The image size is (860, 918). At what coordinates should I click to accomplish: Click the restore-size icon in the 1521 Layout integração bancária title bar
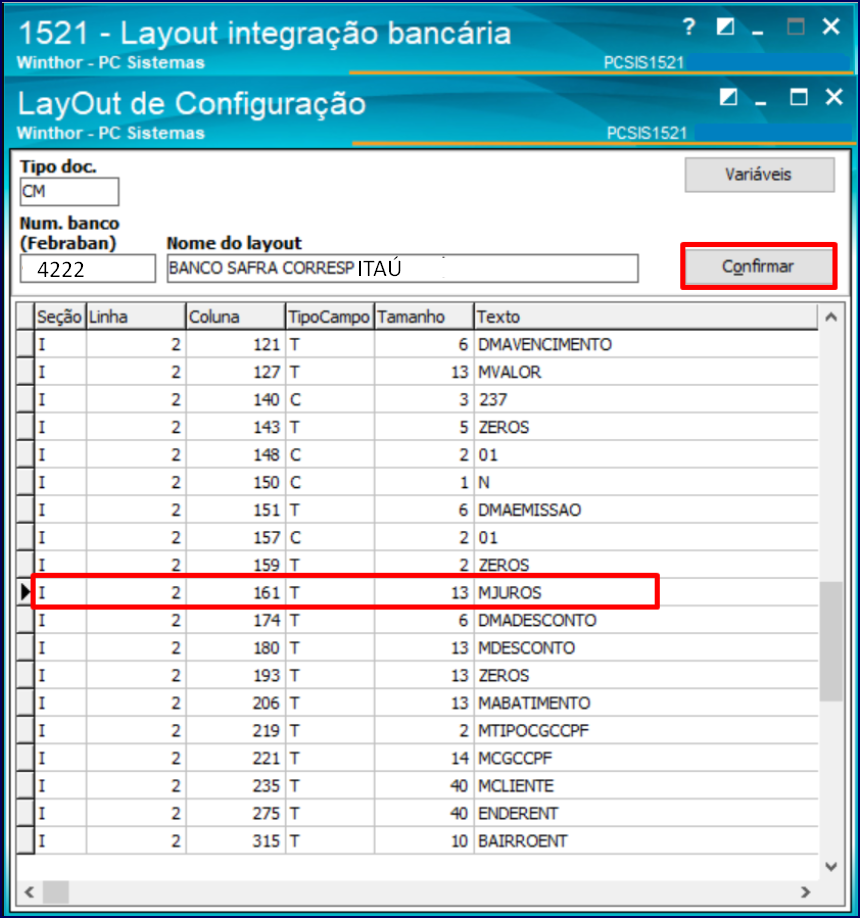point(725,27)
